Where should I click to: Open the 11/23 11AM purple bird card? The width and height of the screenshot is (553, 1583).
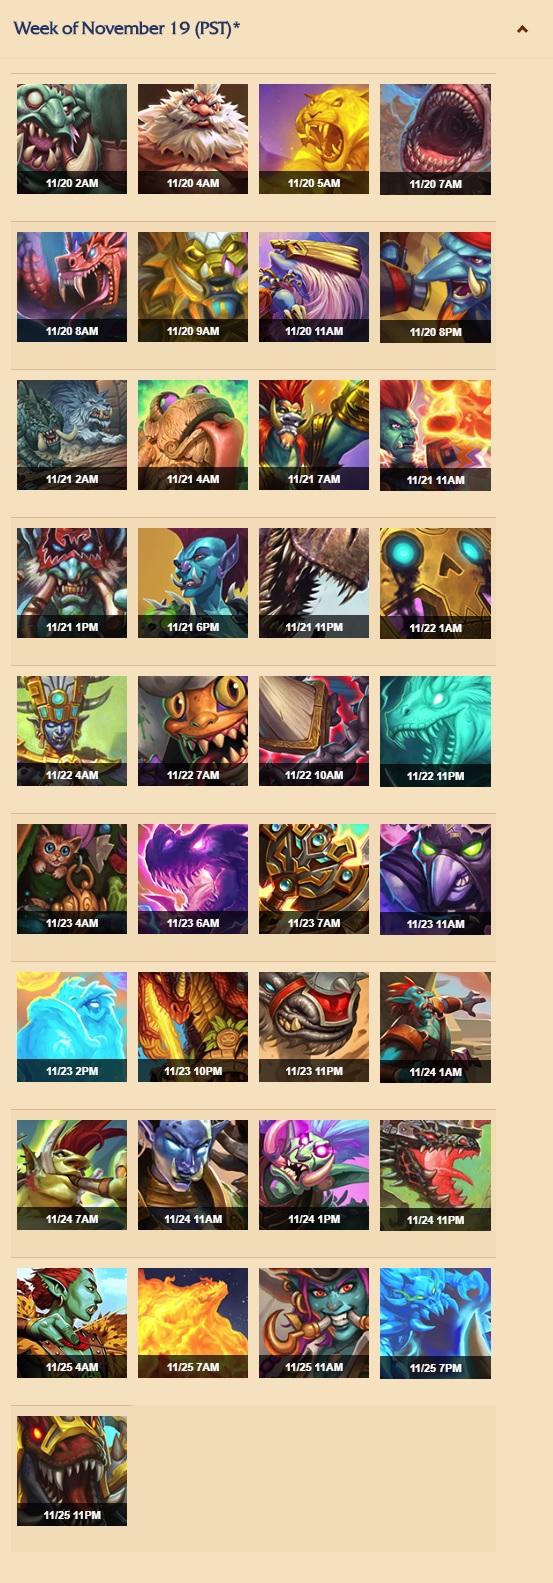pyautogui.click(x=435, y=879)
